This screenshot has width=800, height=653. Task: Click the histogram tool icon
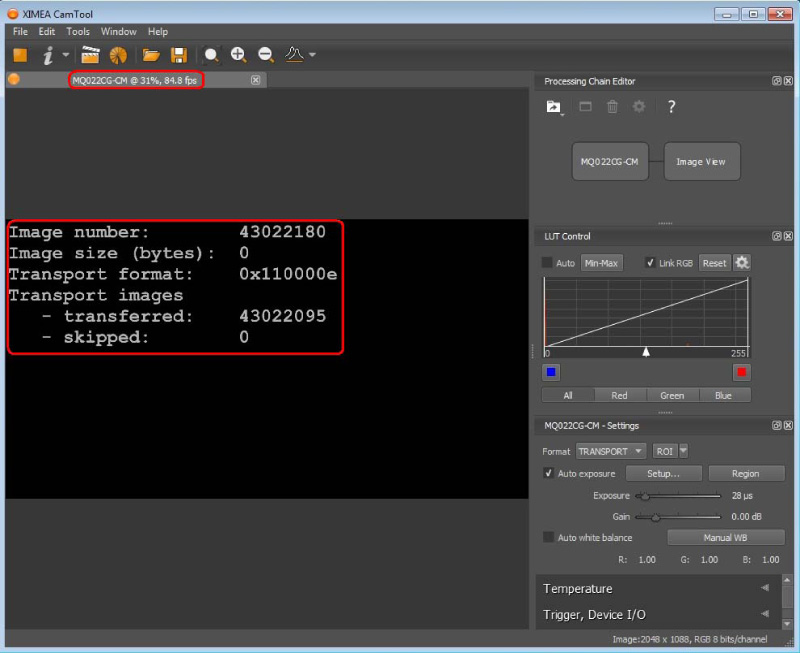[294, 54]
